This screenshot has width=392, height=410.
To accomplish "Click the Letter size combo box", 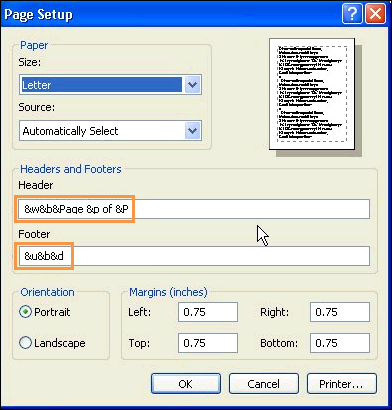I will tap(110, 85).
